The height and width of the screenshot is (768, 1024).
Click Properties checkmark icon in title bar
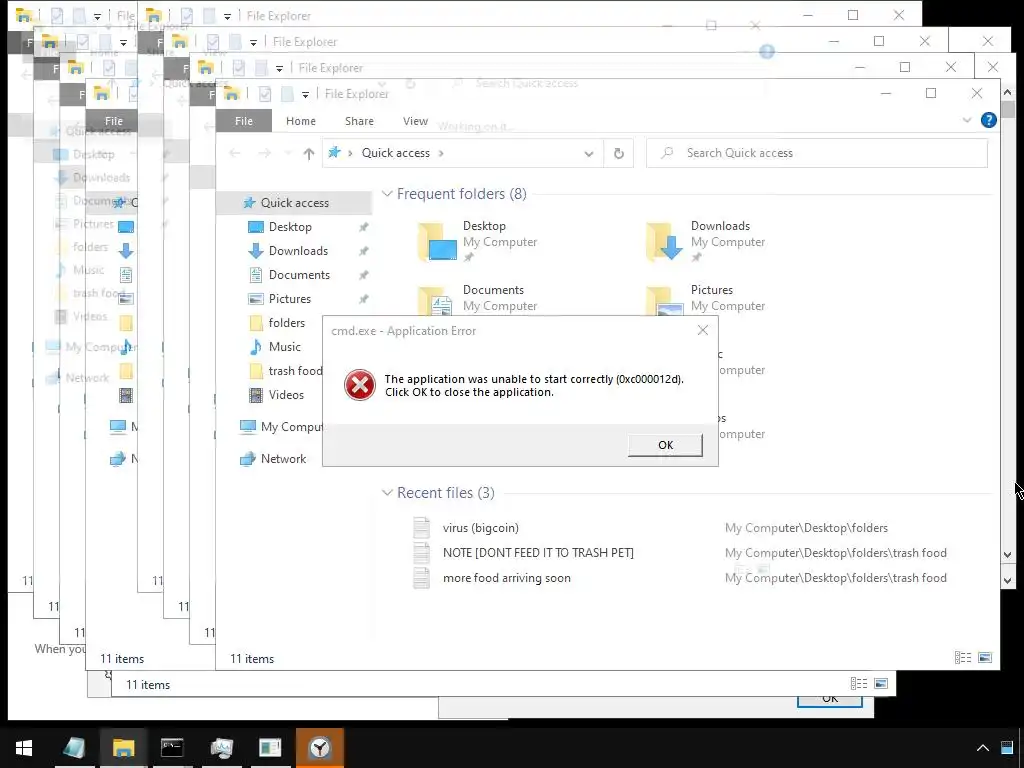pyautogui.click(x=265, y=94)
